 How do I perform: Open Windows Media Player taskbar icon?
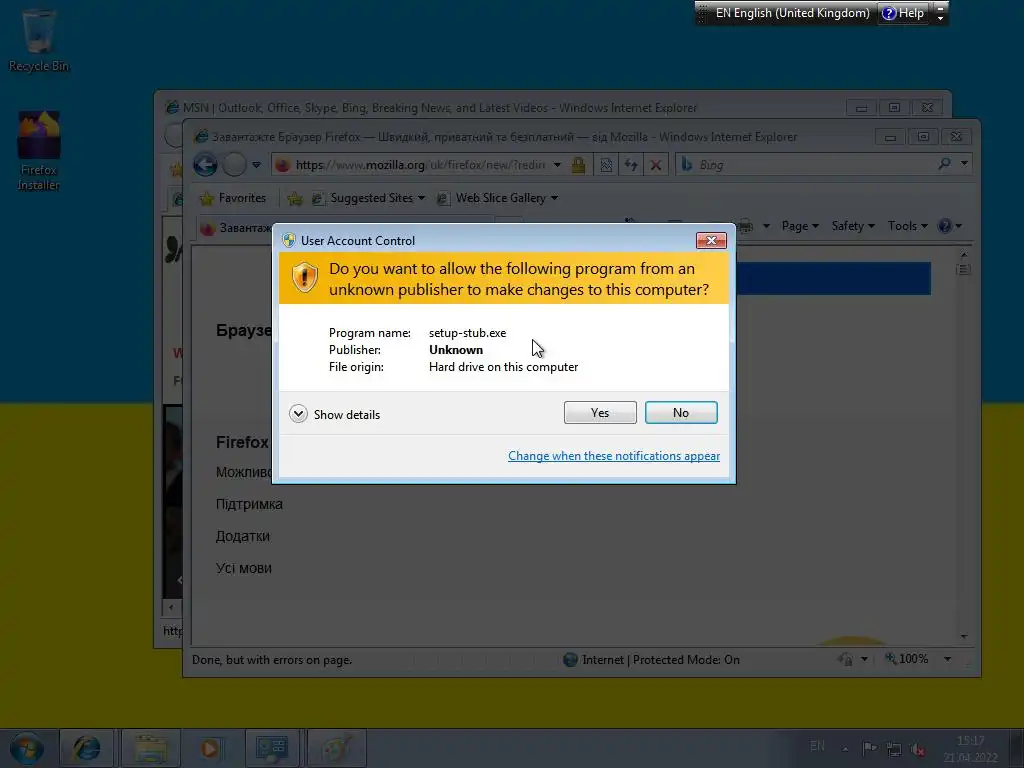tap(210, 748)
